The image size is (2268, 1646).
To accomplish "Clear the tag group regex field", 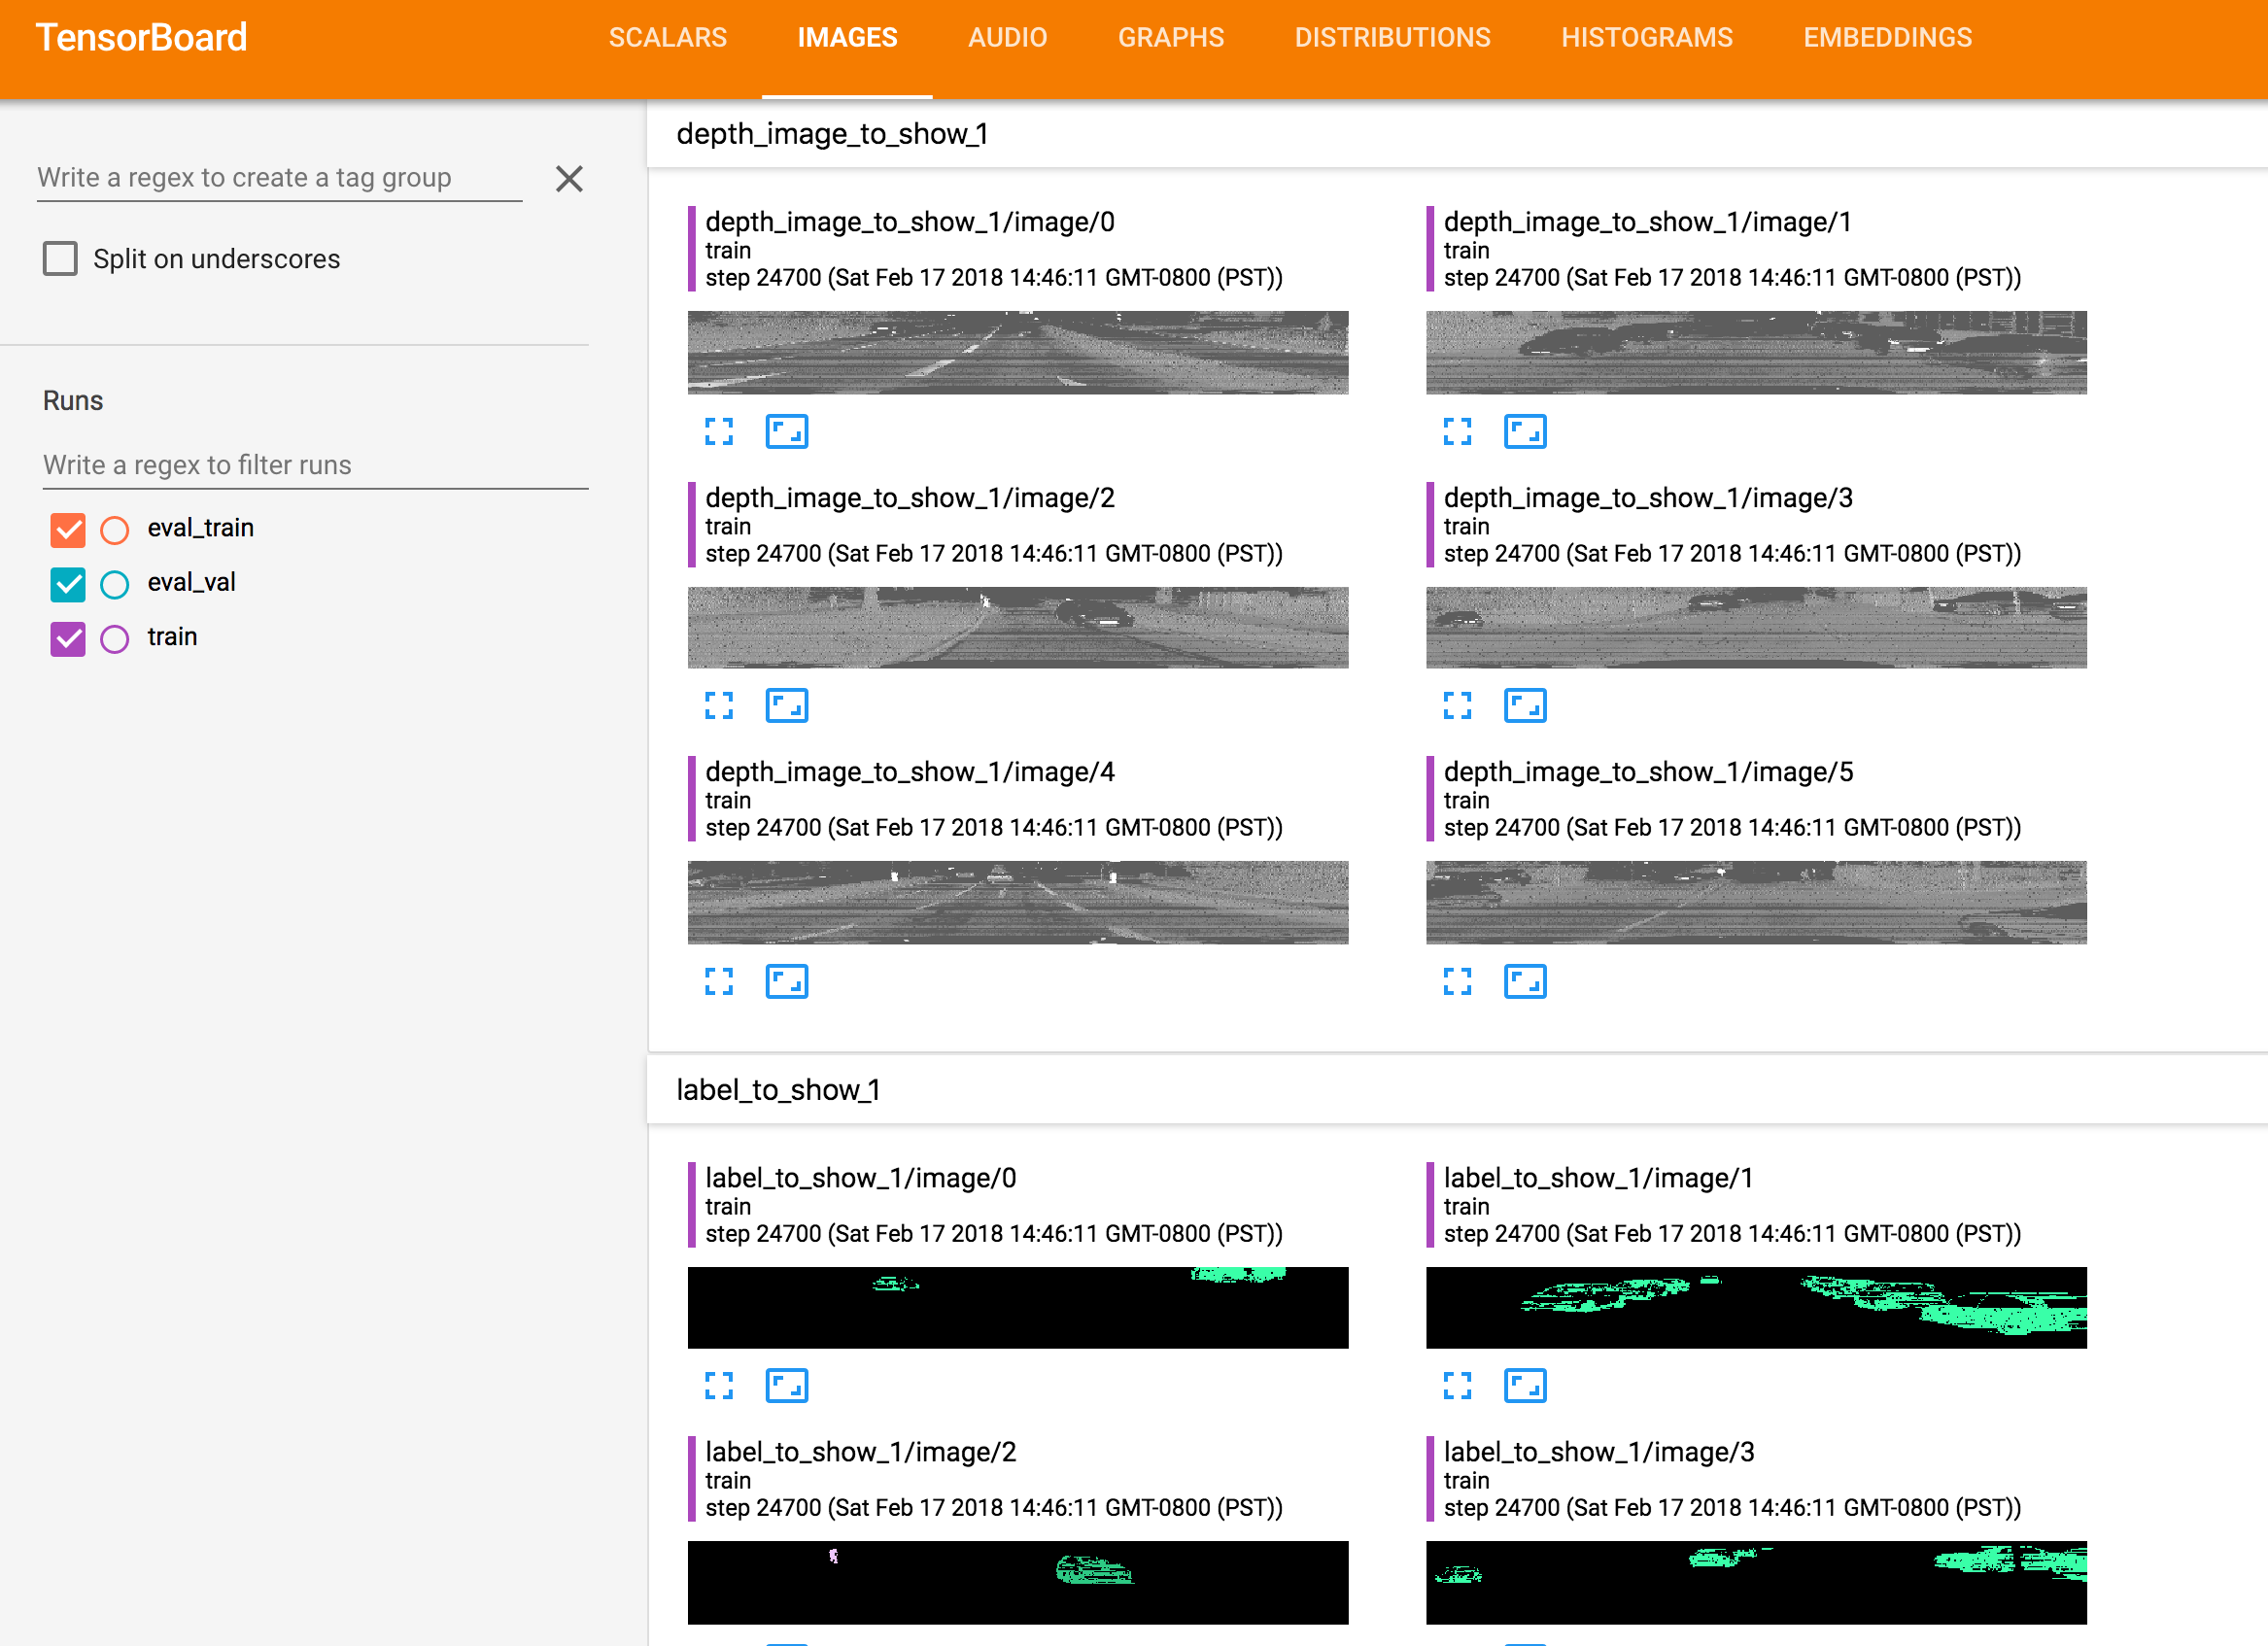I will 569,179.
